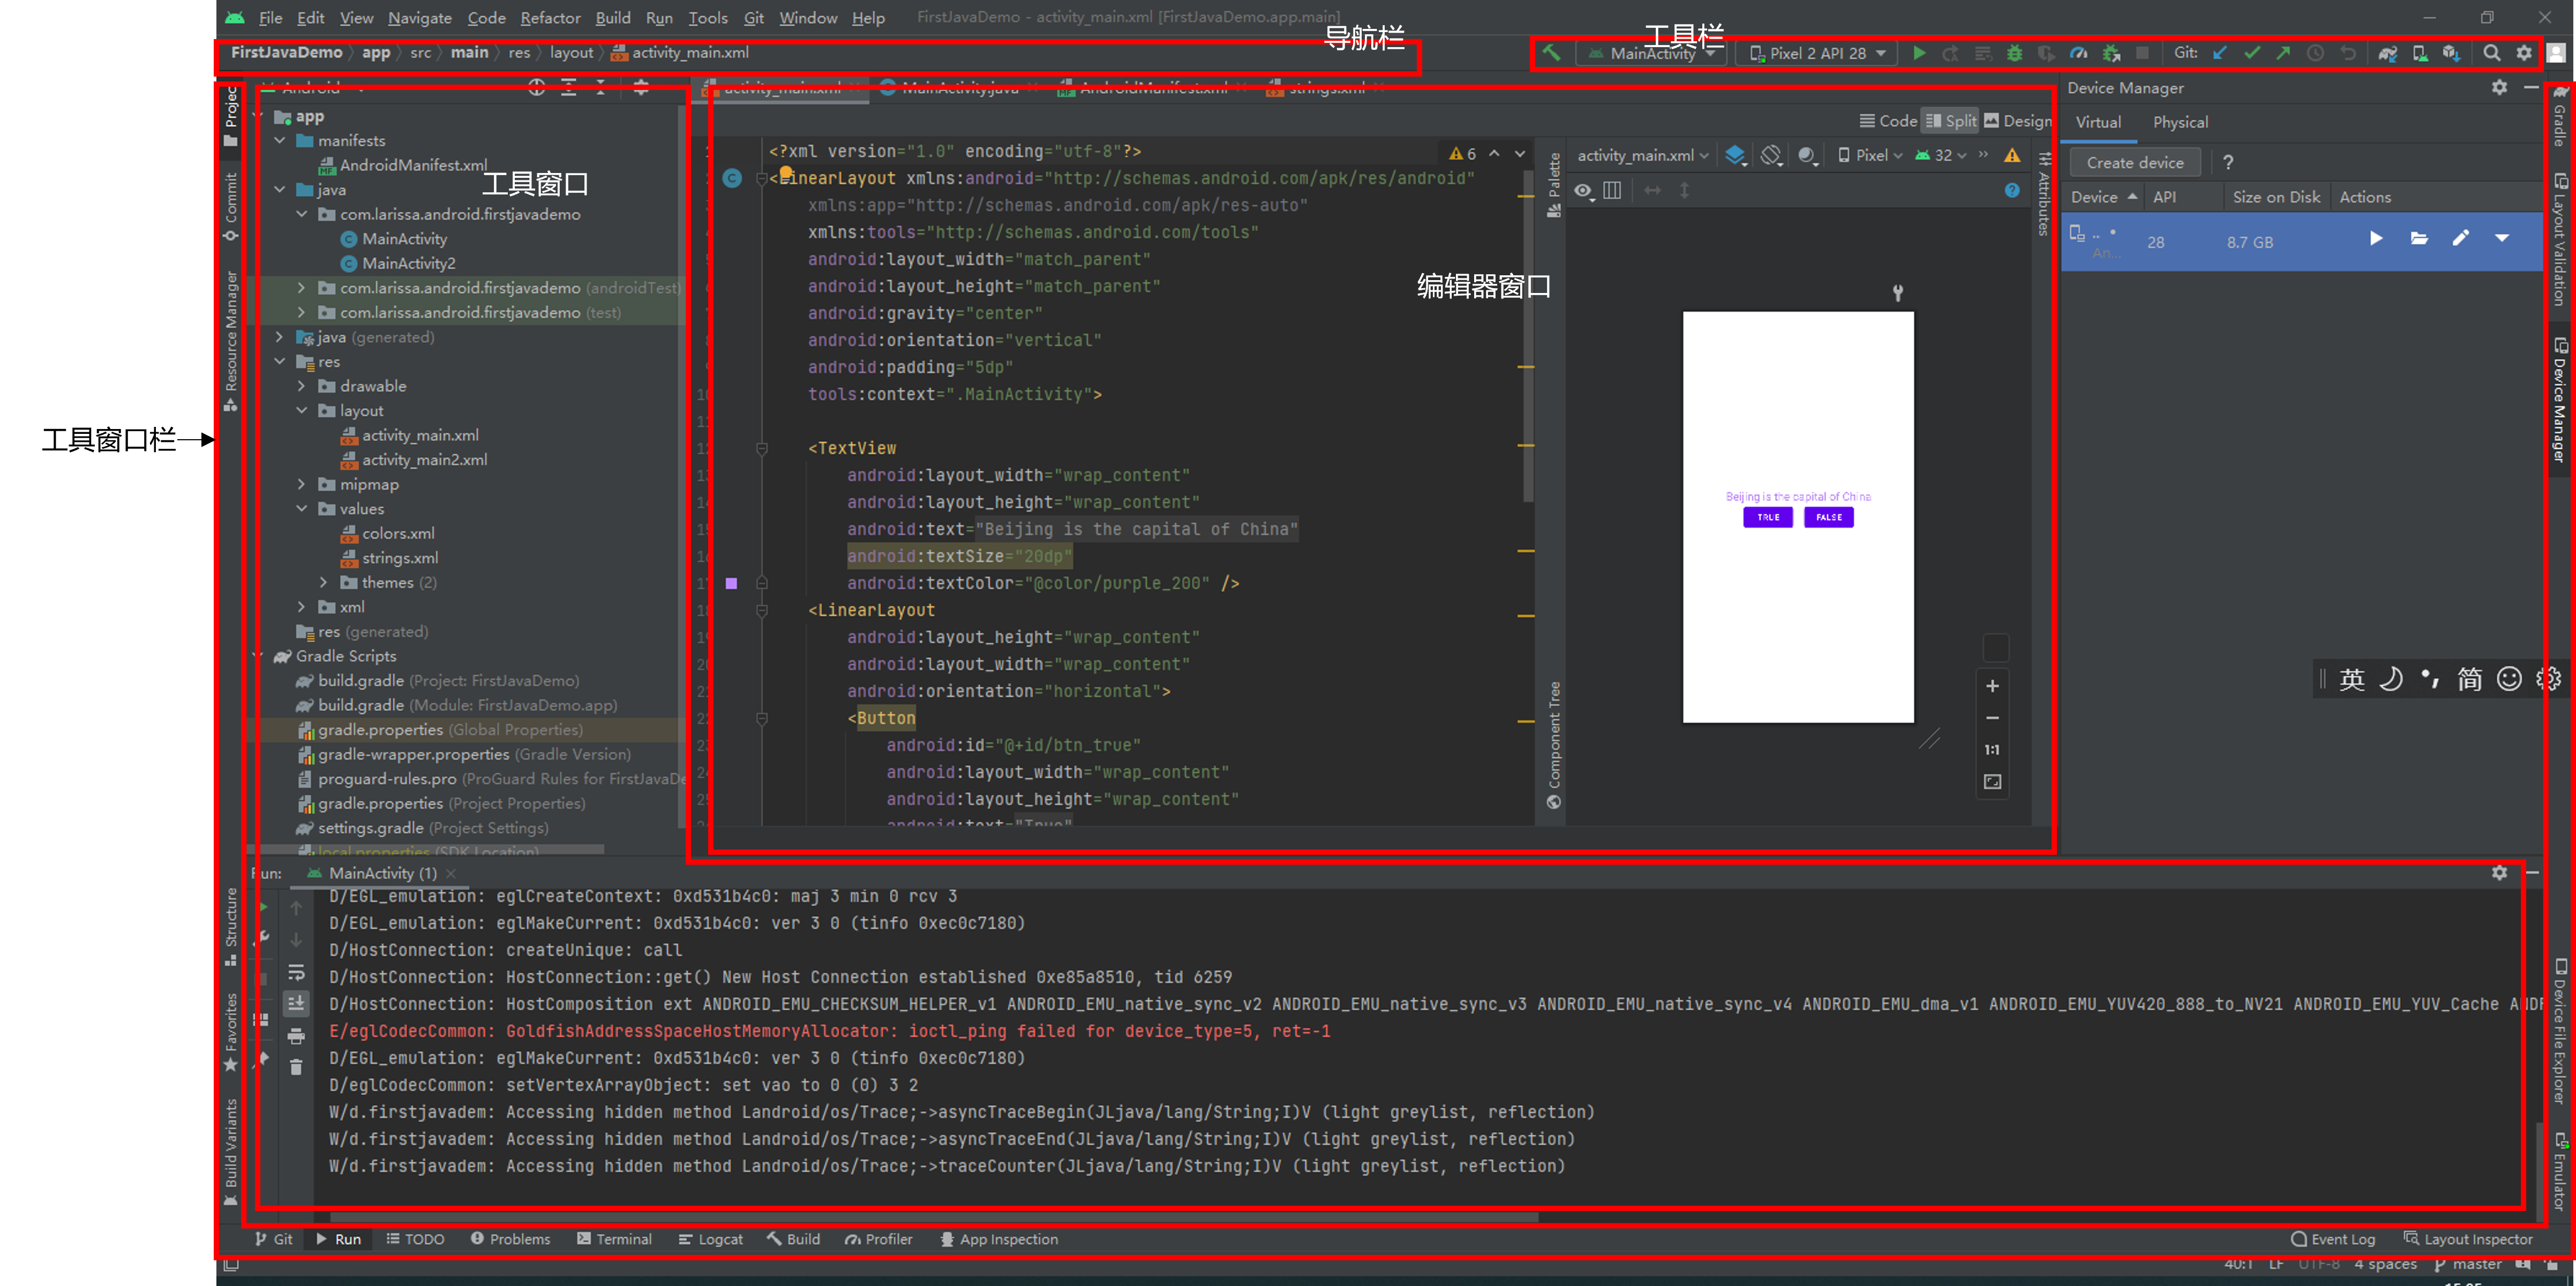Open the Pixel 2 API 28 device dropdown

pyautogui.click(x=1817, y=53)
